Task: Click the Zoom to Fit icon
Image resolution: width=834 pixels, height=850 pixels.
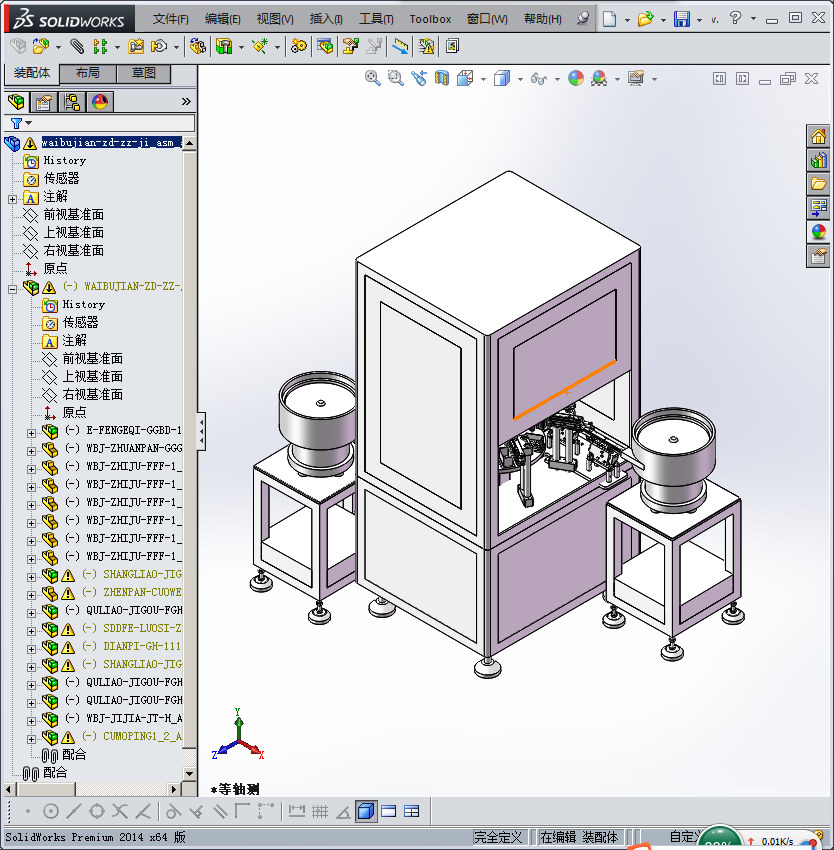Action: click(x=372, y=79)
